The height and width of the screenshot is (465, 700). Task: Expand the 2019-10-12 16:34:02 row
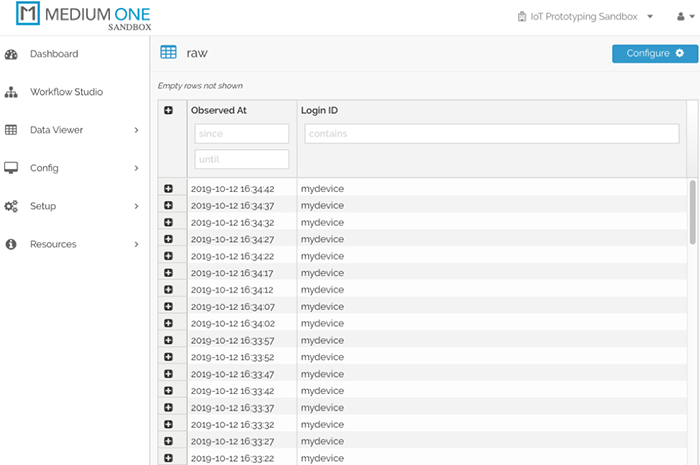[x=168, y=324]
